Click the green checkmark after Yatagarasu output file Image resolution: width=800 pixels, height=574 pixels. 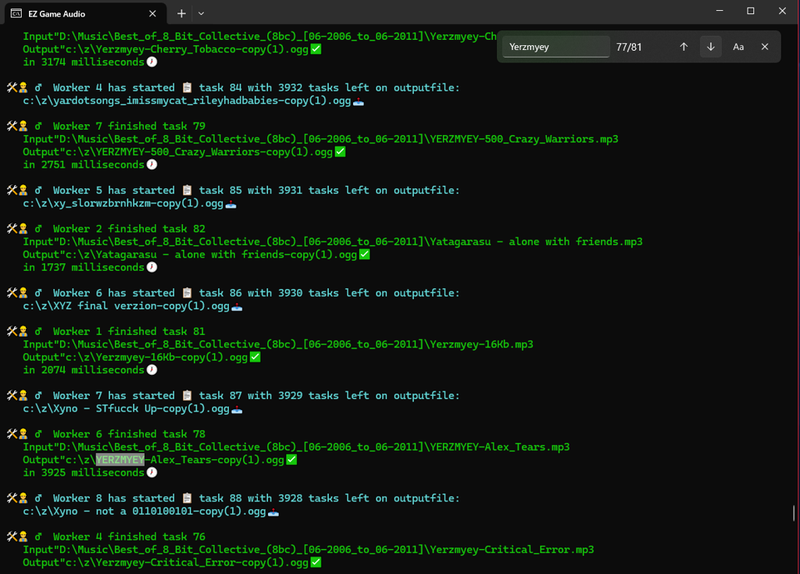pos(364,254)
